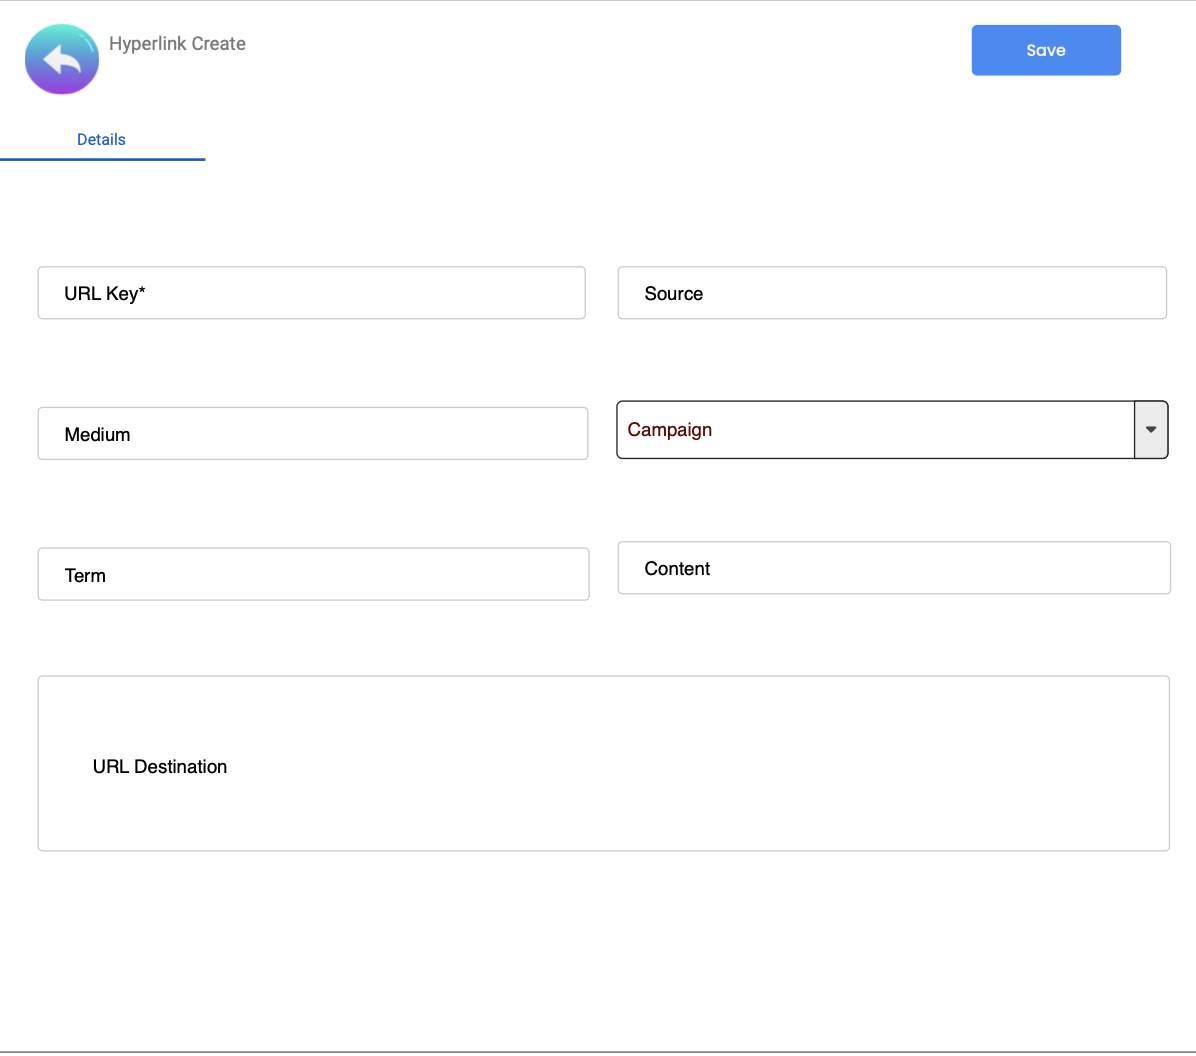Click the Term input box
This screenshot has height=1056, width=1196.
coord(313,575)
